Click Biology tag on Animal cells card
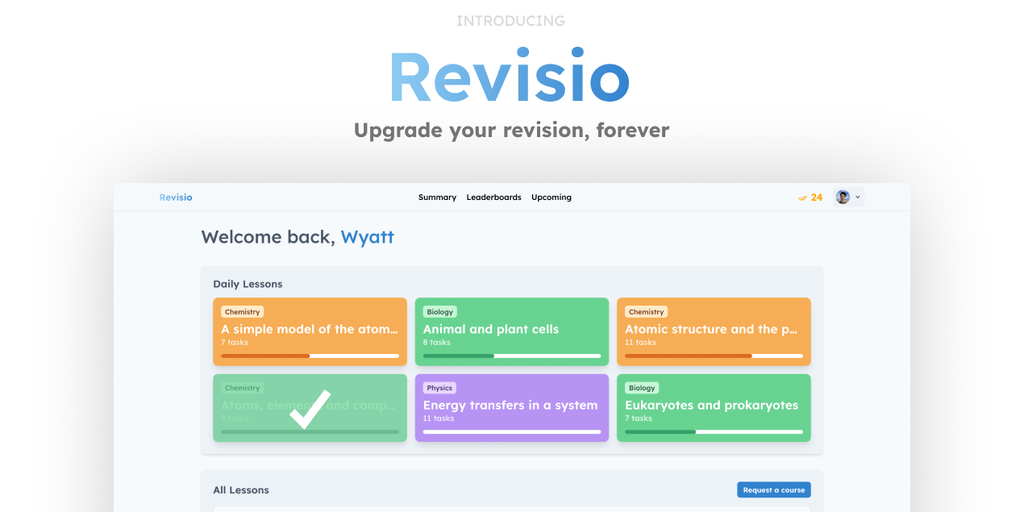This screenshot has height=512, width=1024. coord(440,312)
